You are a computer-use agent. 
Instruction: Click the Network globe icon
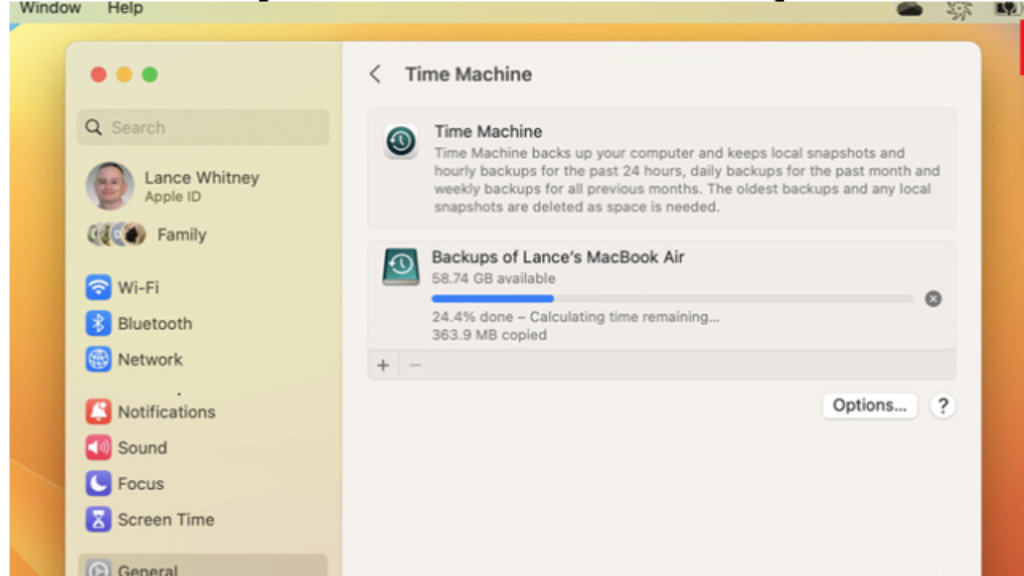[x=98, y=359]
